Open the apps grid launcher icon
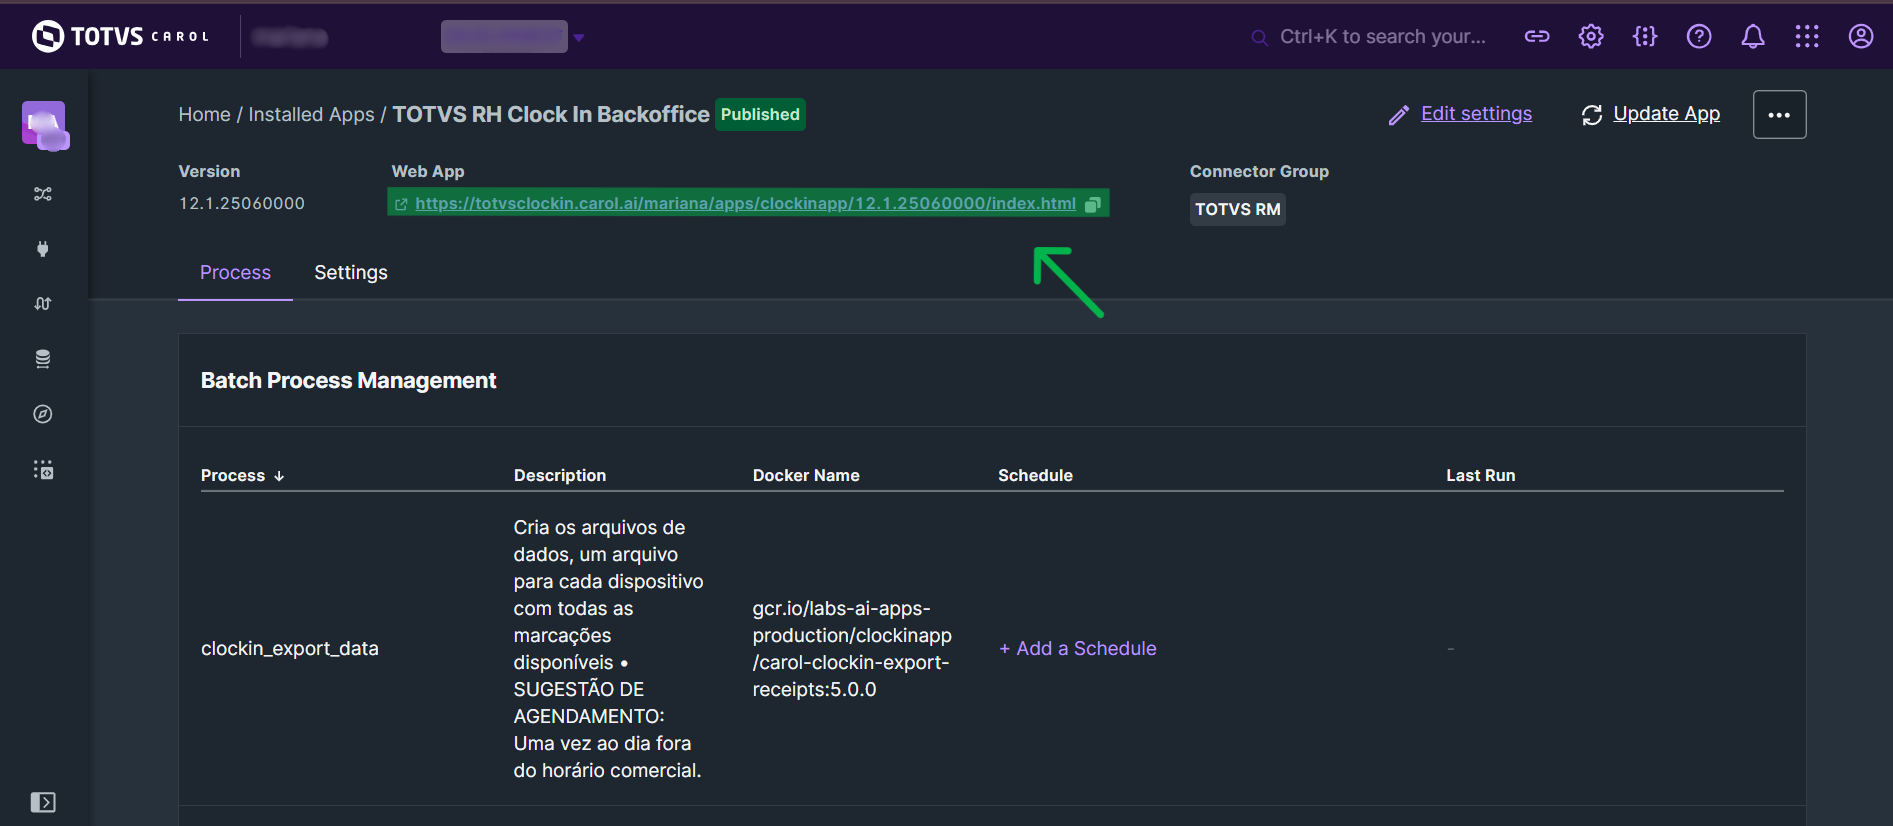 pyautogui.click(x=1807, y=37)
